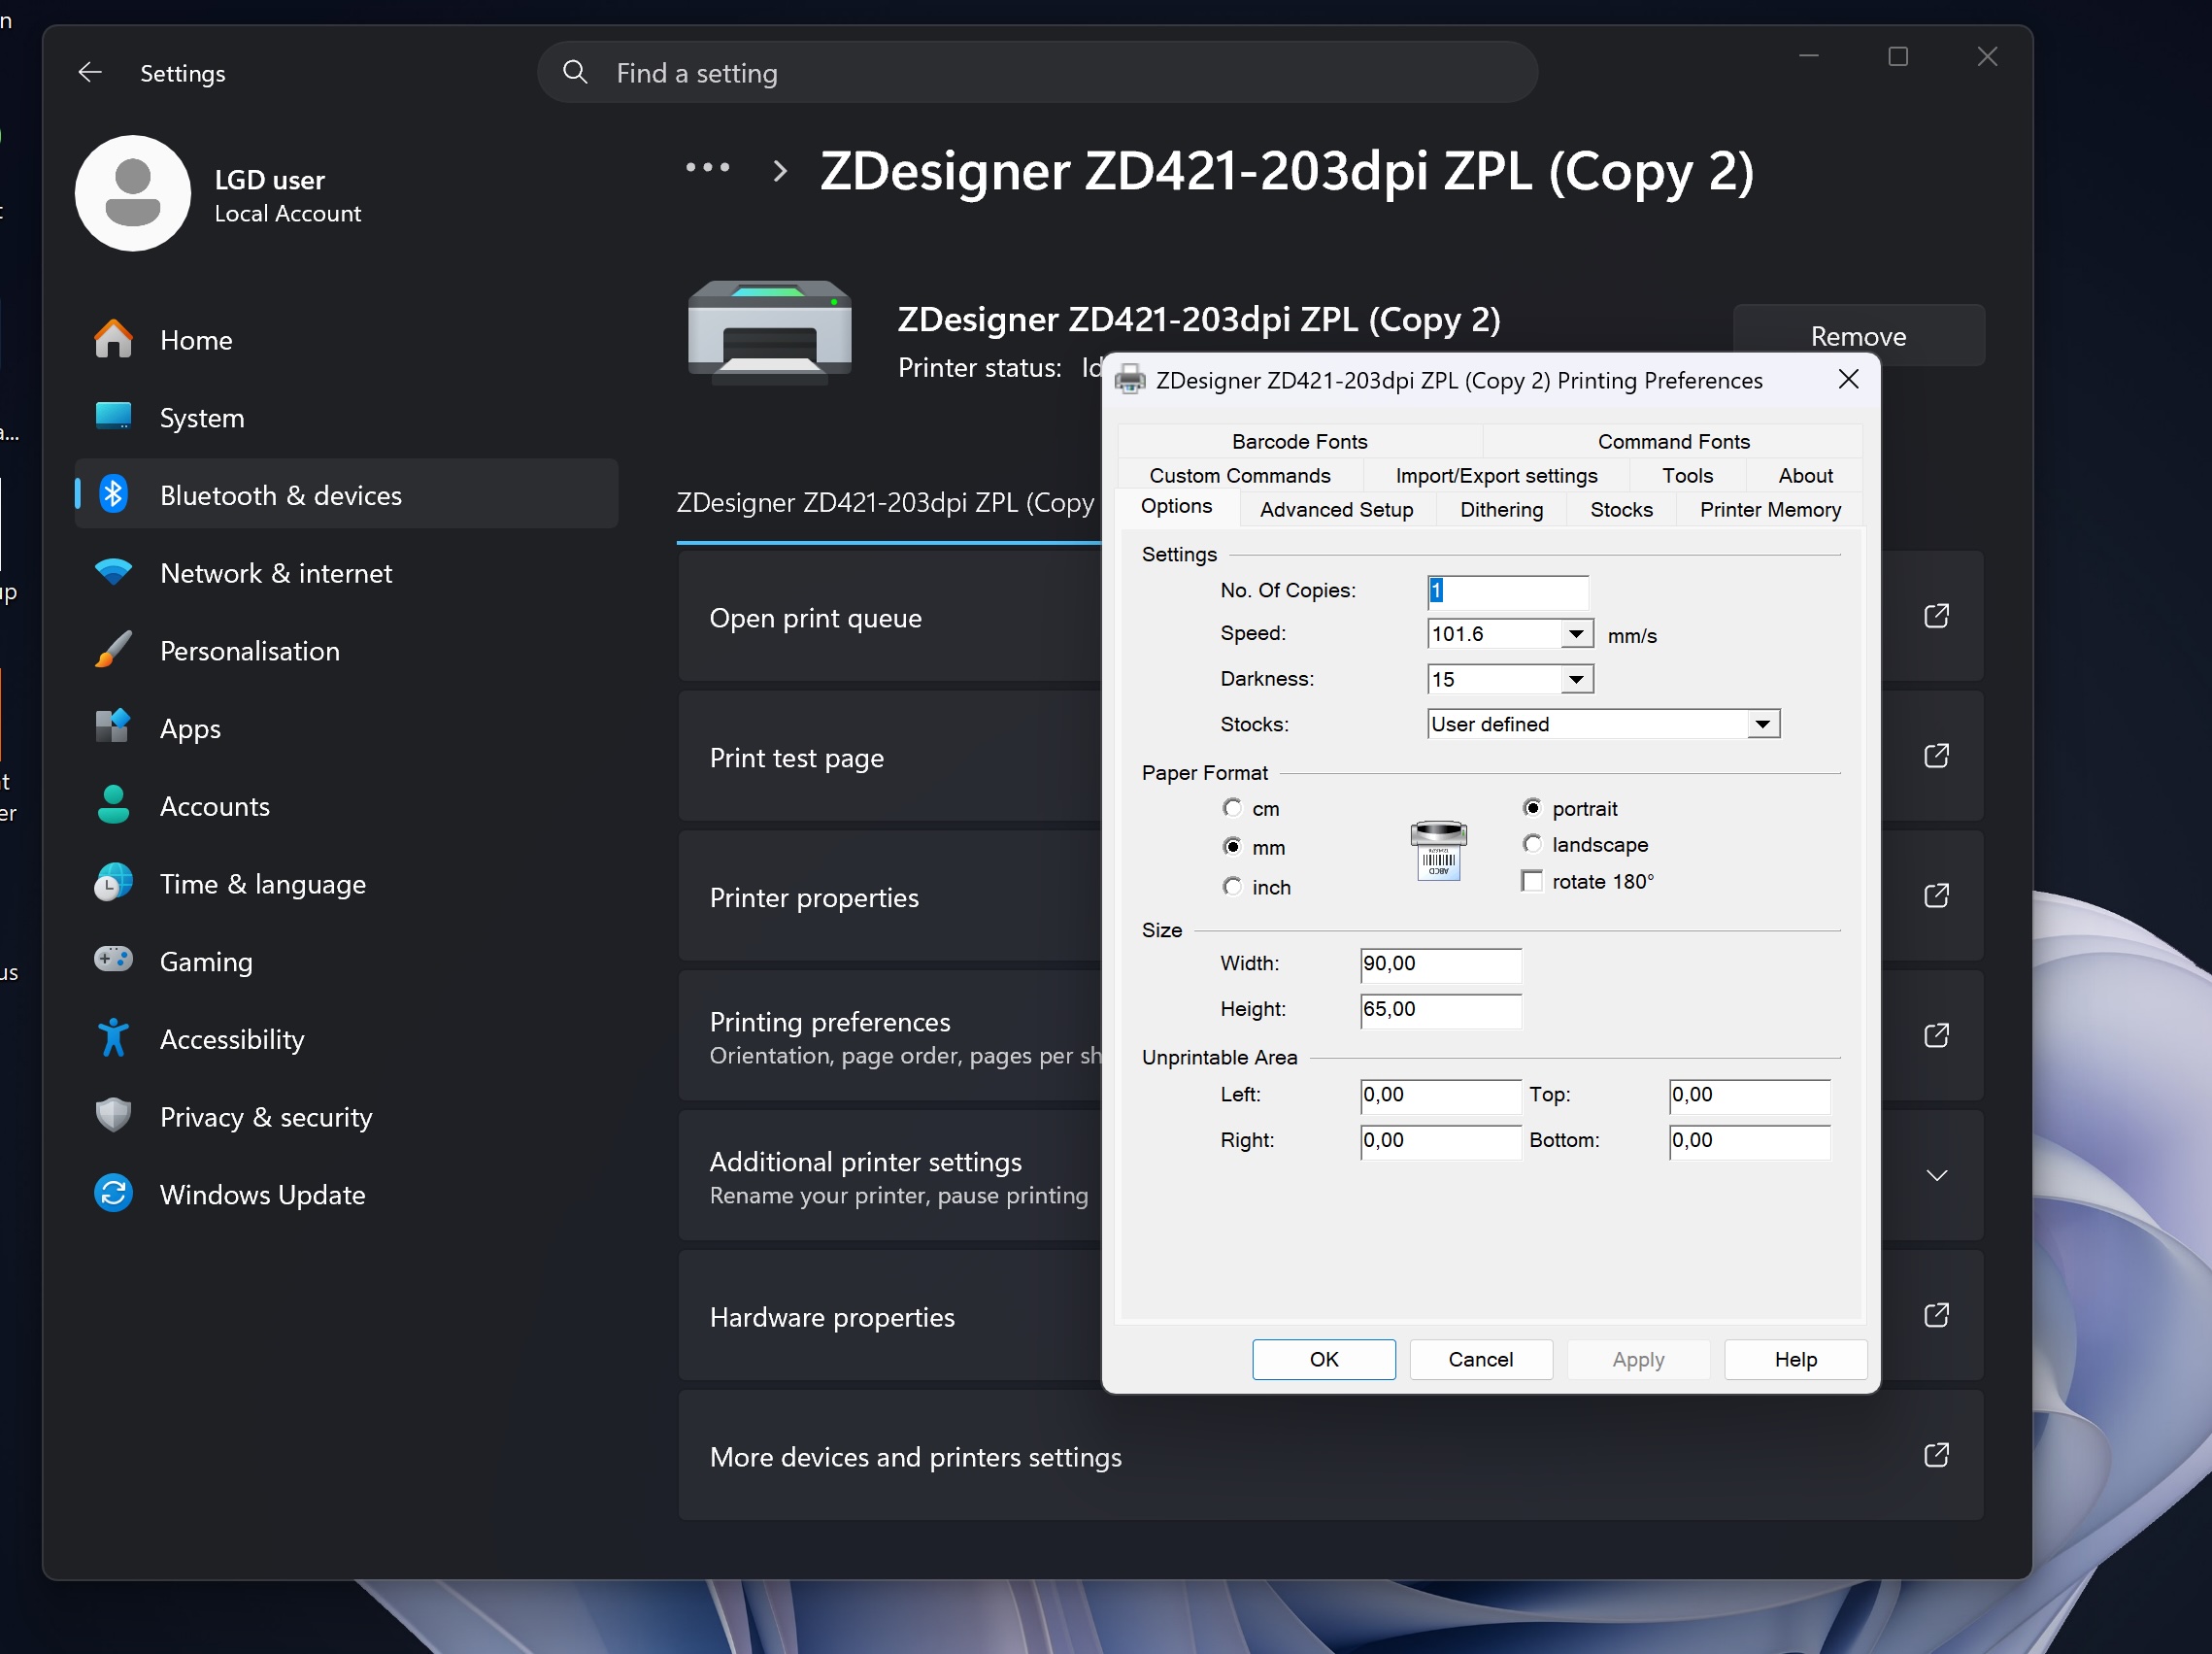Click the Width input field
This screenshot has height=1654, width=2212.
point(1440,964)
